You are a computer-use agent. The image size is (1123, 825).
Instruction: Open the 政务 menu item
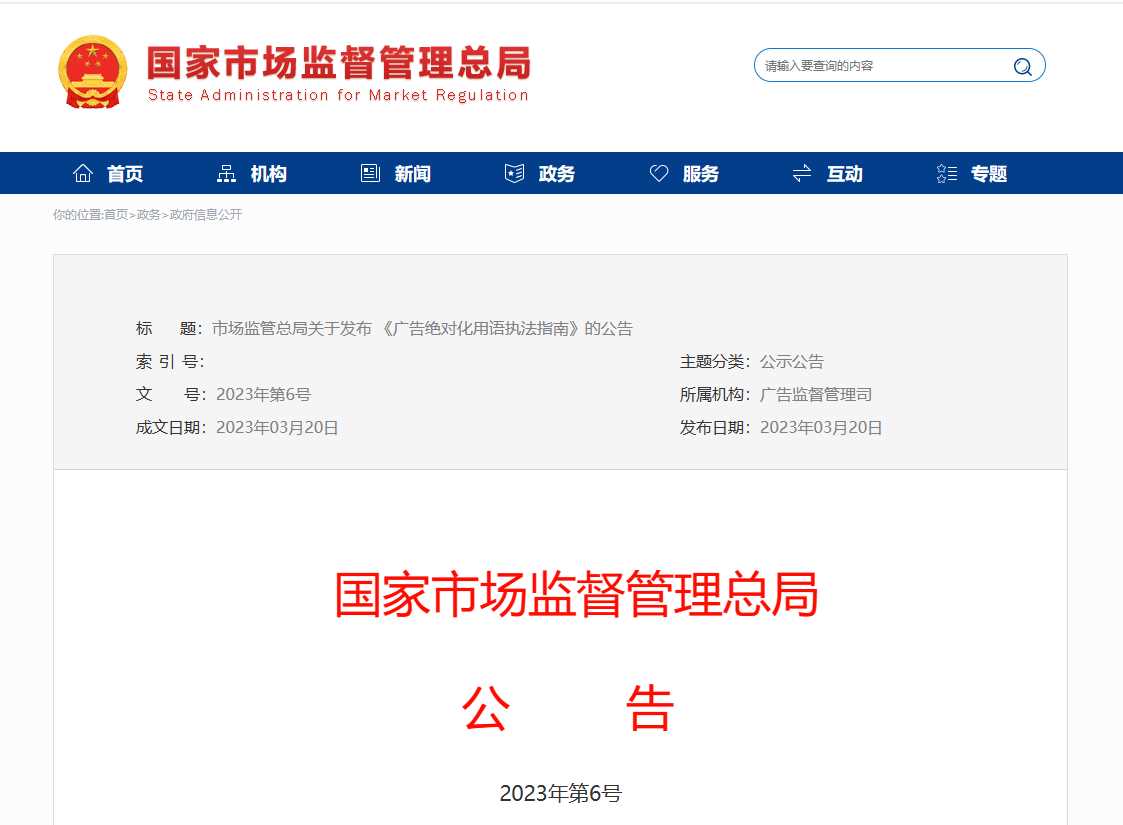click(x=556, y=174)
